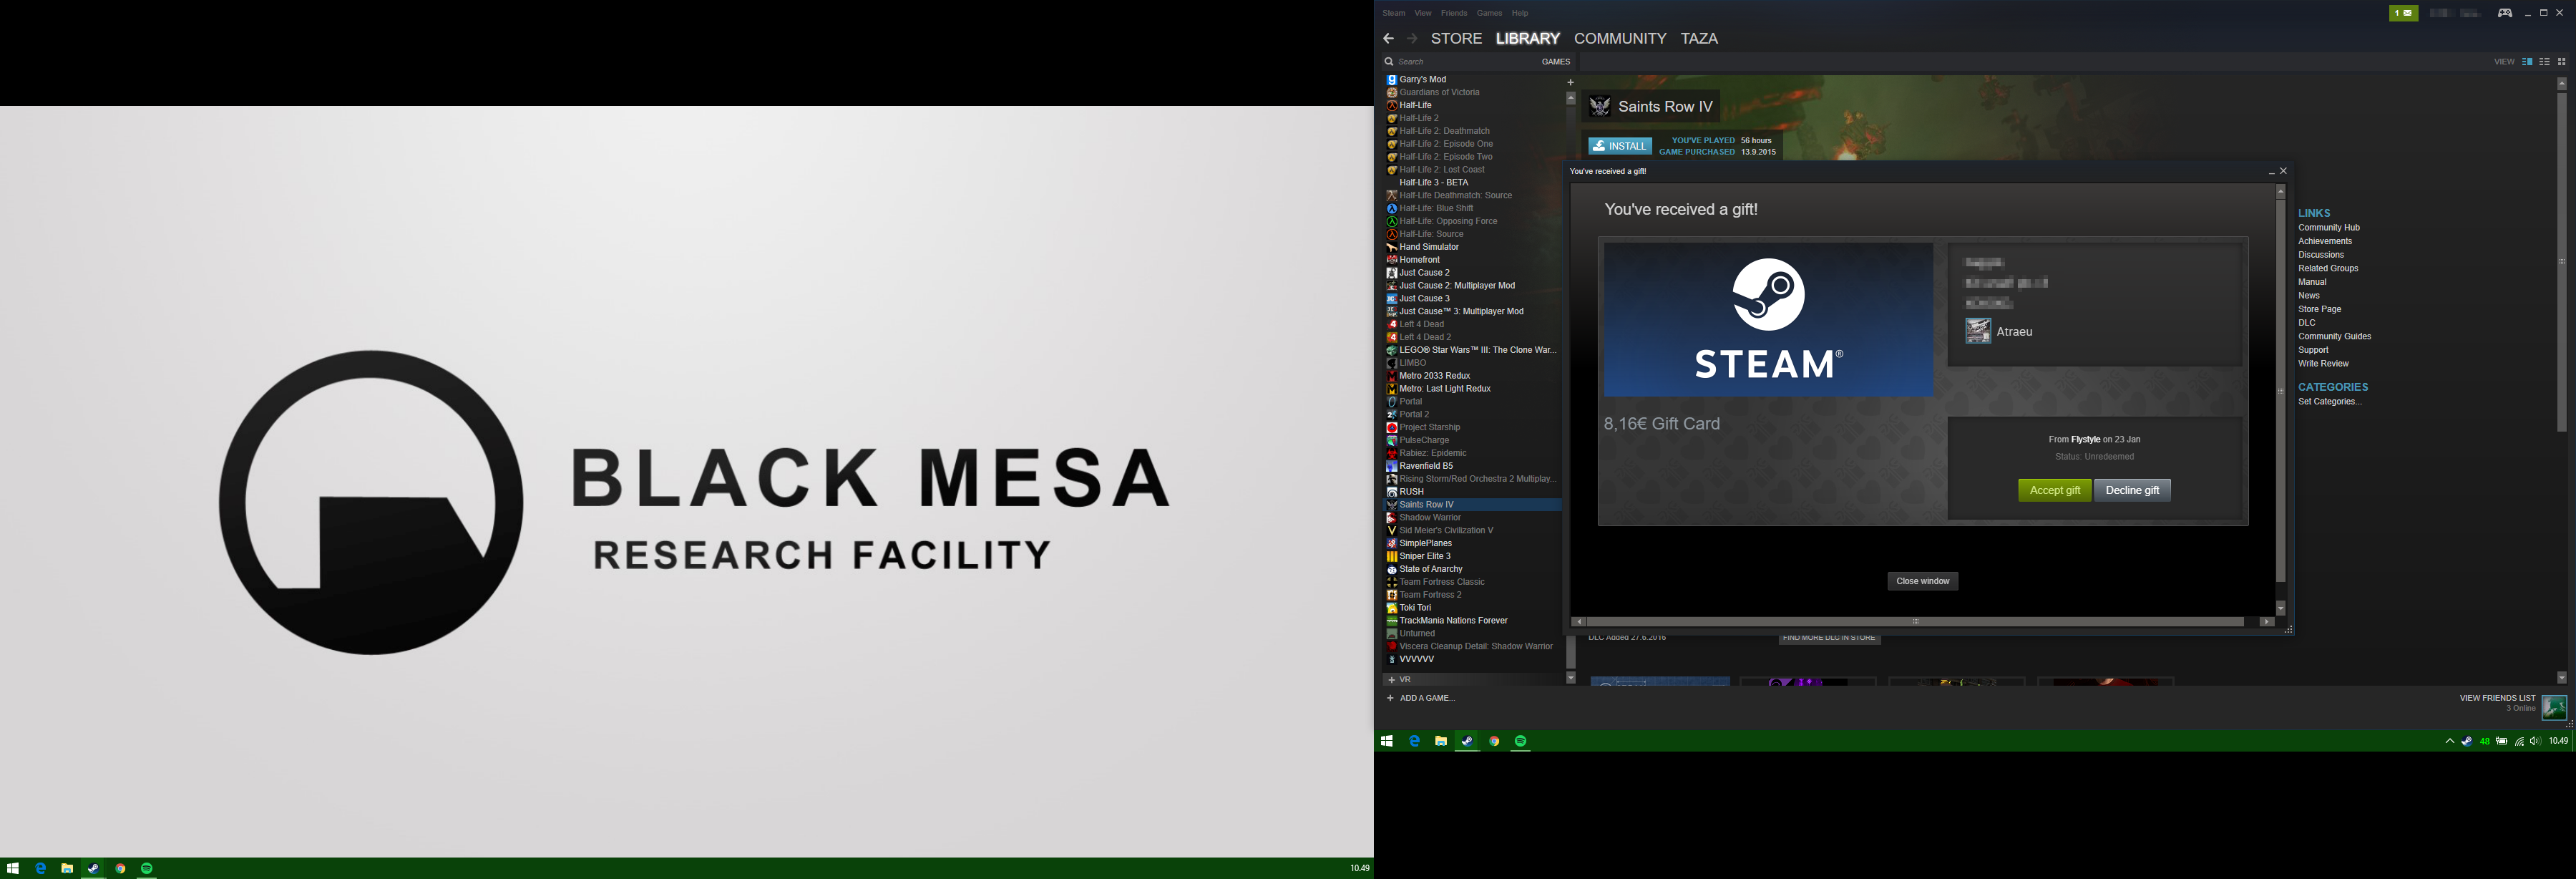Image resolution: width=2576 pixels, height=879 pixels.
Task: Click Atraeu's avatar in the gift window
Action: tap(1977, 331)
